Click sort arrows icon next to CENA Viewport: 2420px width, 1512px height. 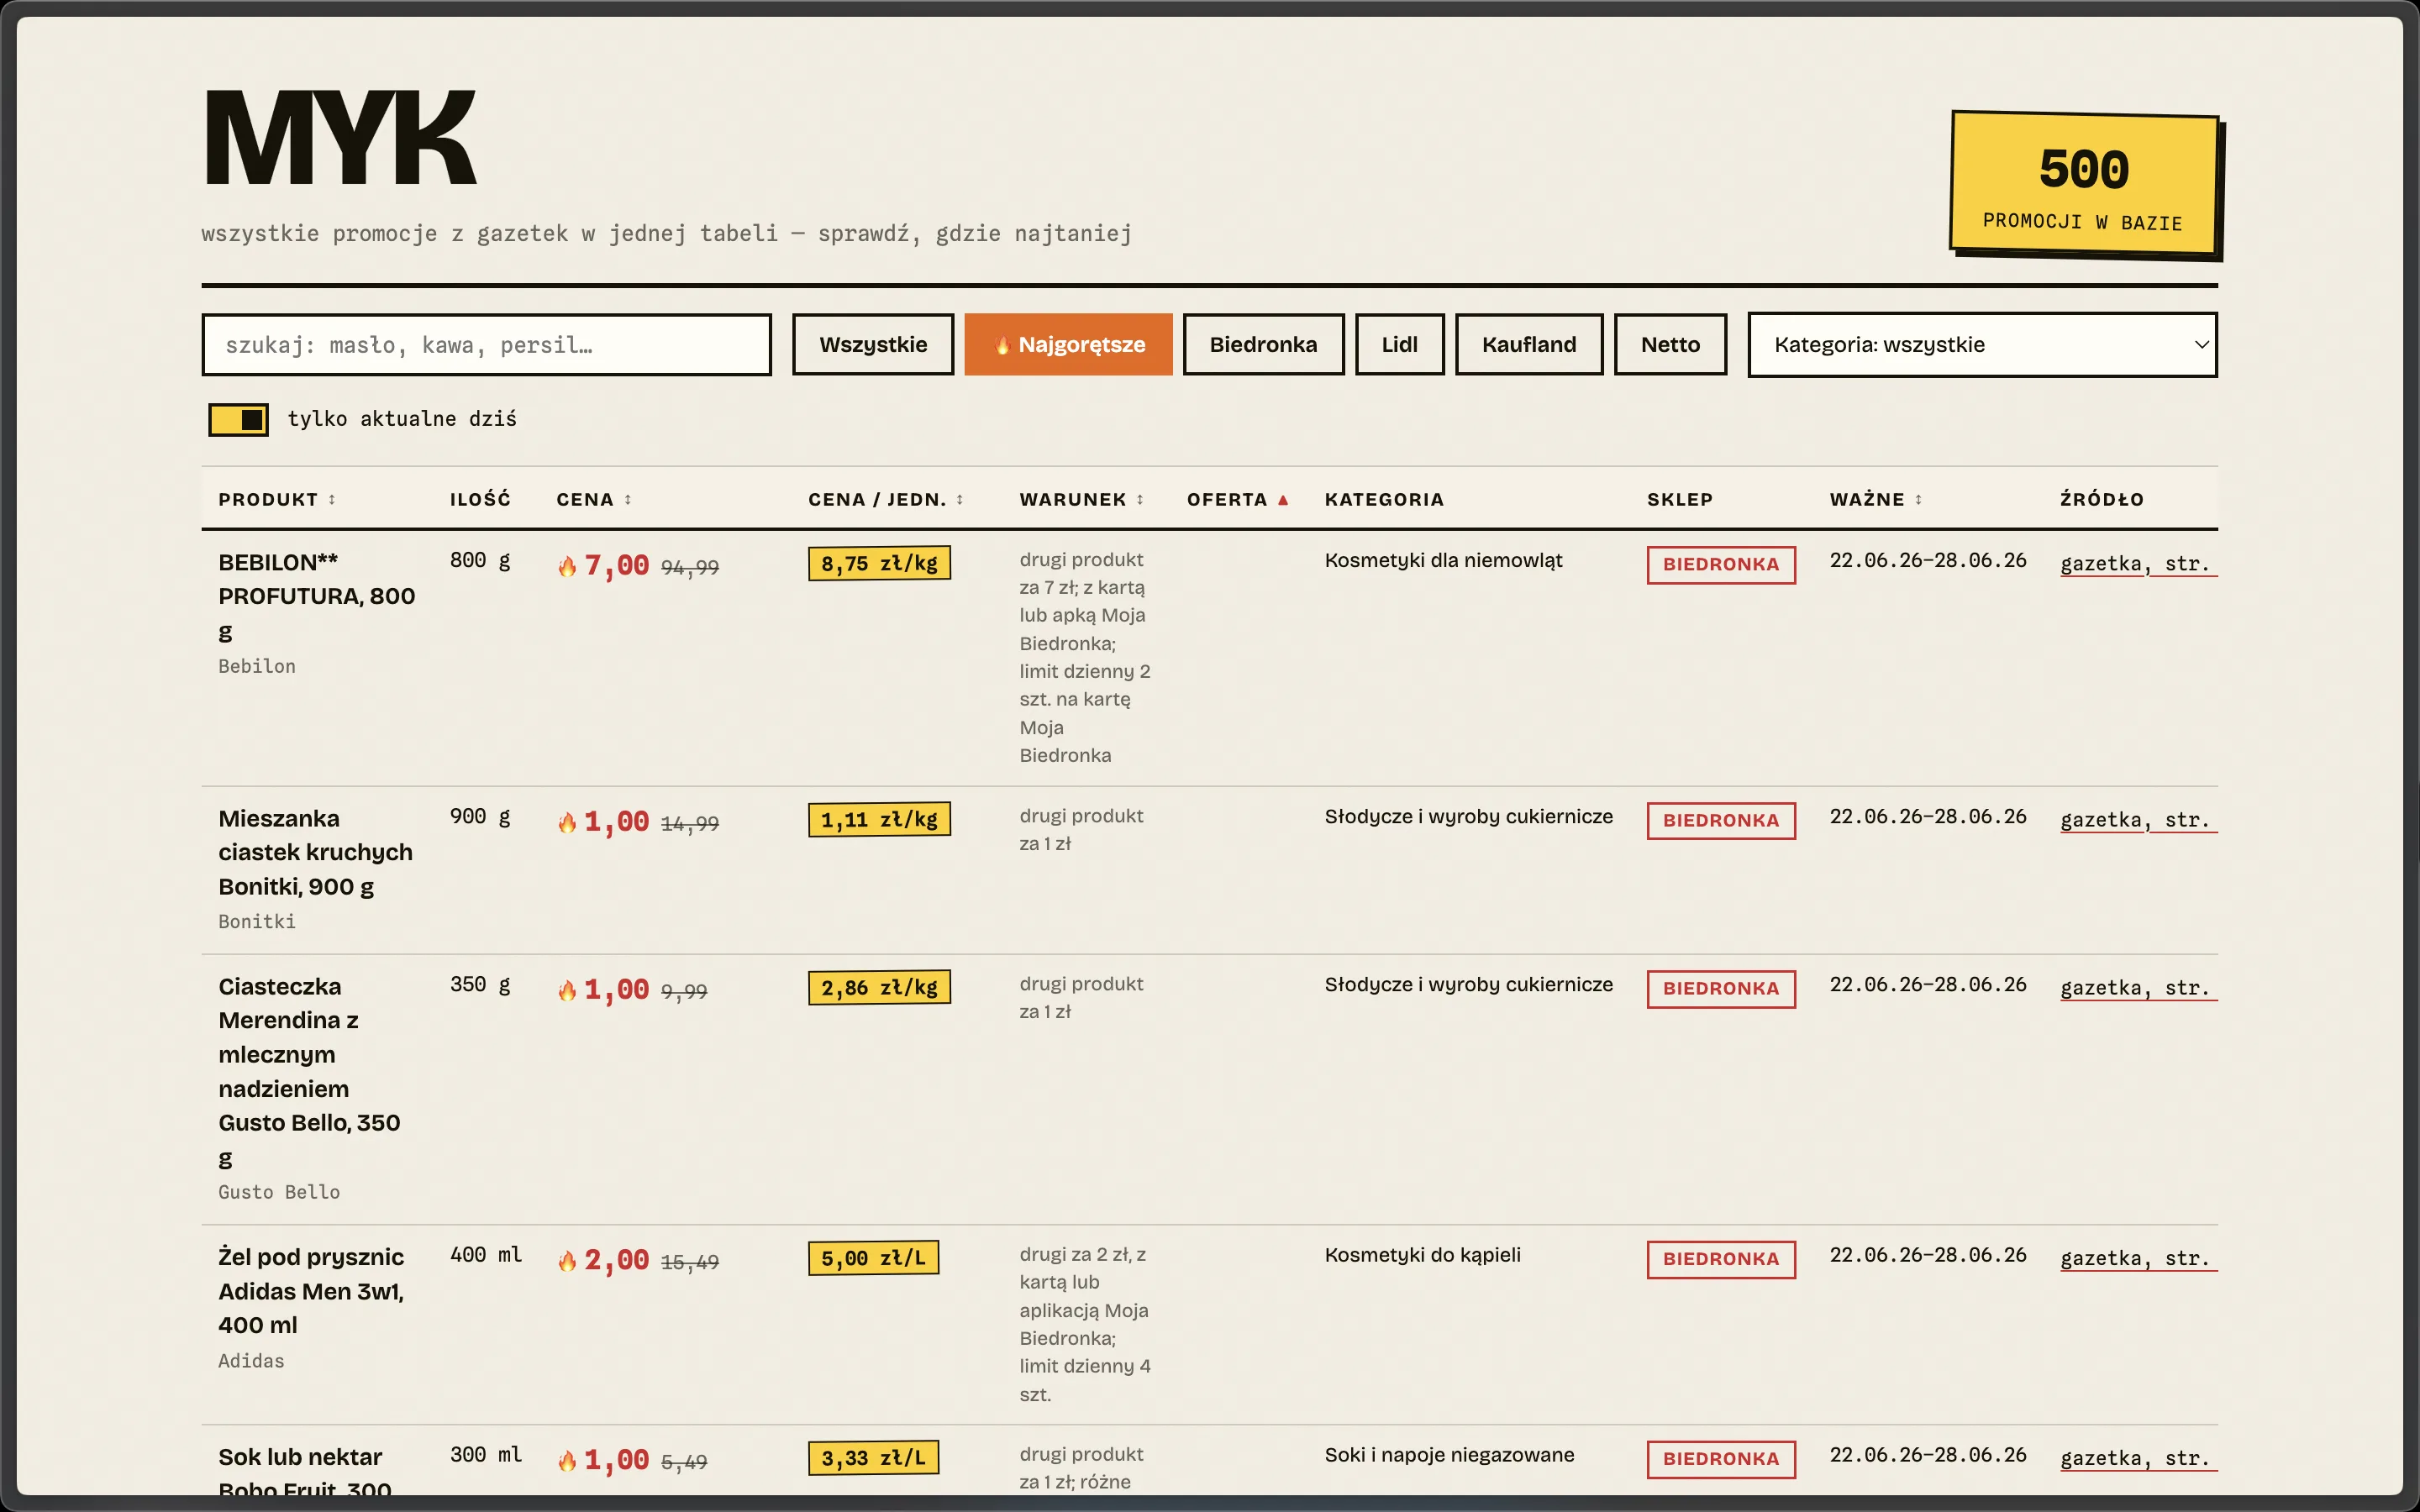(x=628, y=499)
